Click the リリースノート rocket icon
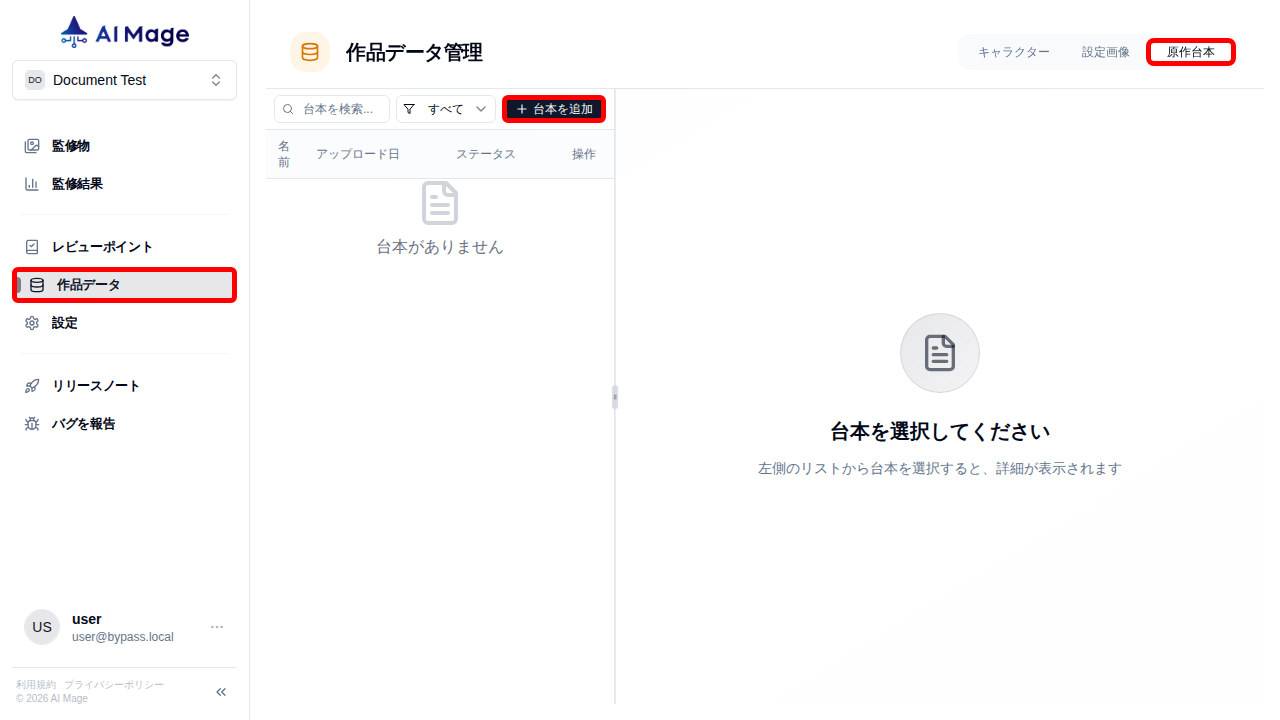This screenshot has height=720, width=1280. [31, 385]
